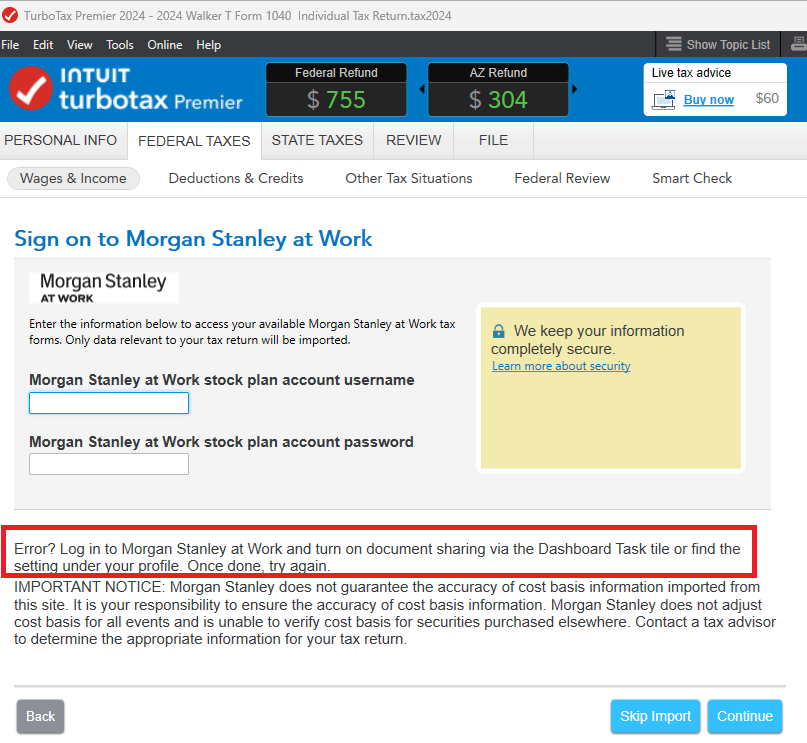Click the Buy now link
The height and width of the screenshot is (743, 807).
coord(708,100)
